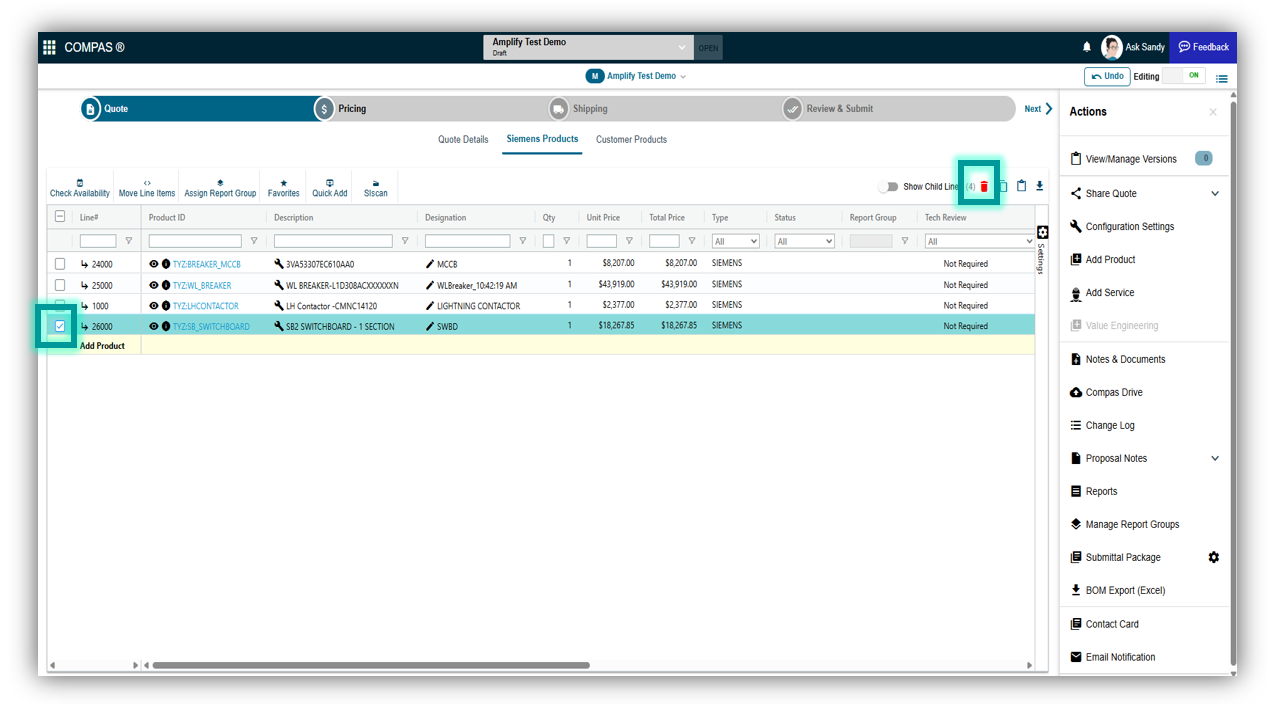Go to the Pricing step

pos(341,109)
